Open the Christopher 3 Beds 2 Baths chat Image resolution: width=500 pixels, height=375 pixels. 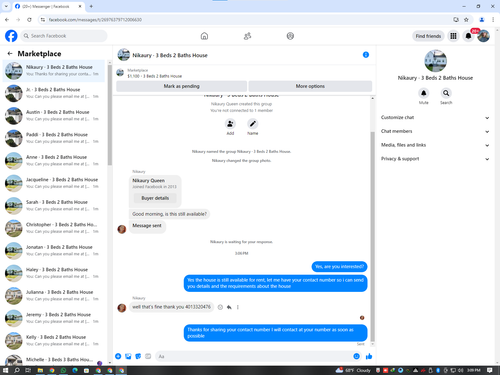54,228
